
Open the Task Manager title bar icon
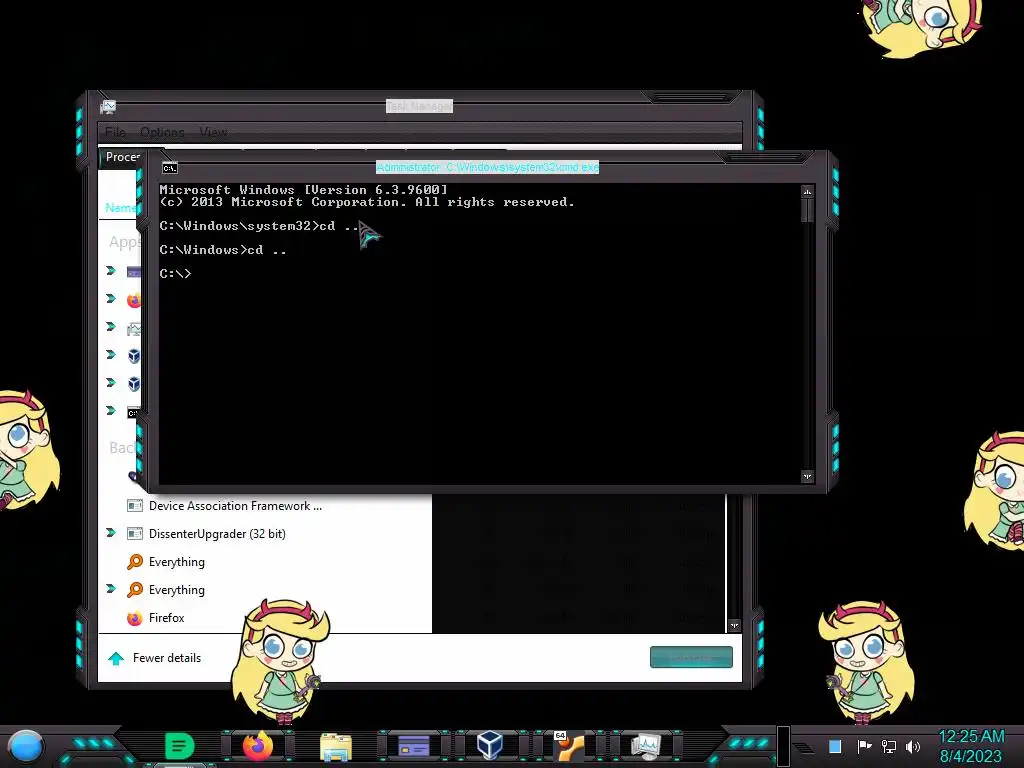108,106
